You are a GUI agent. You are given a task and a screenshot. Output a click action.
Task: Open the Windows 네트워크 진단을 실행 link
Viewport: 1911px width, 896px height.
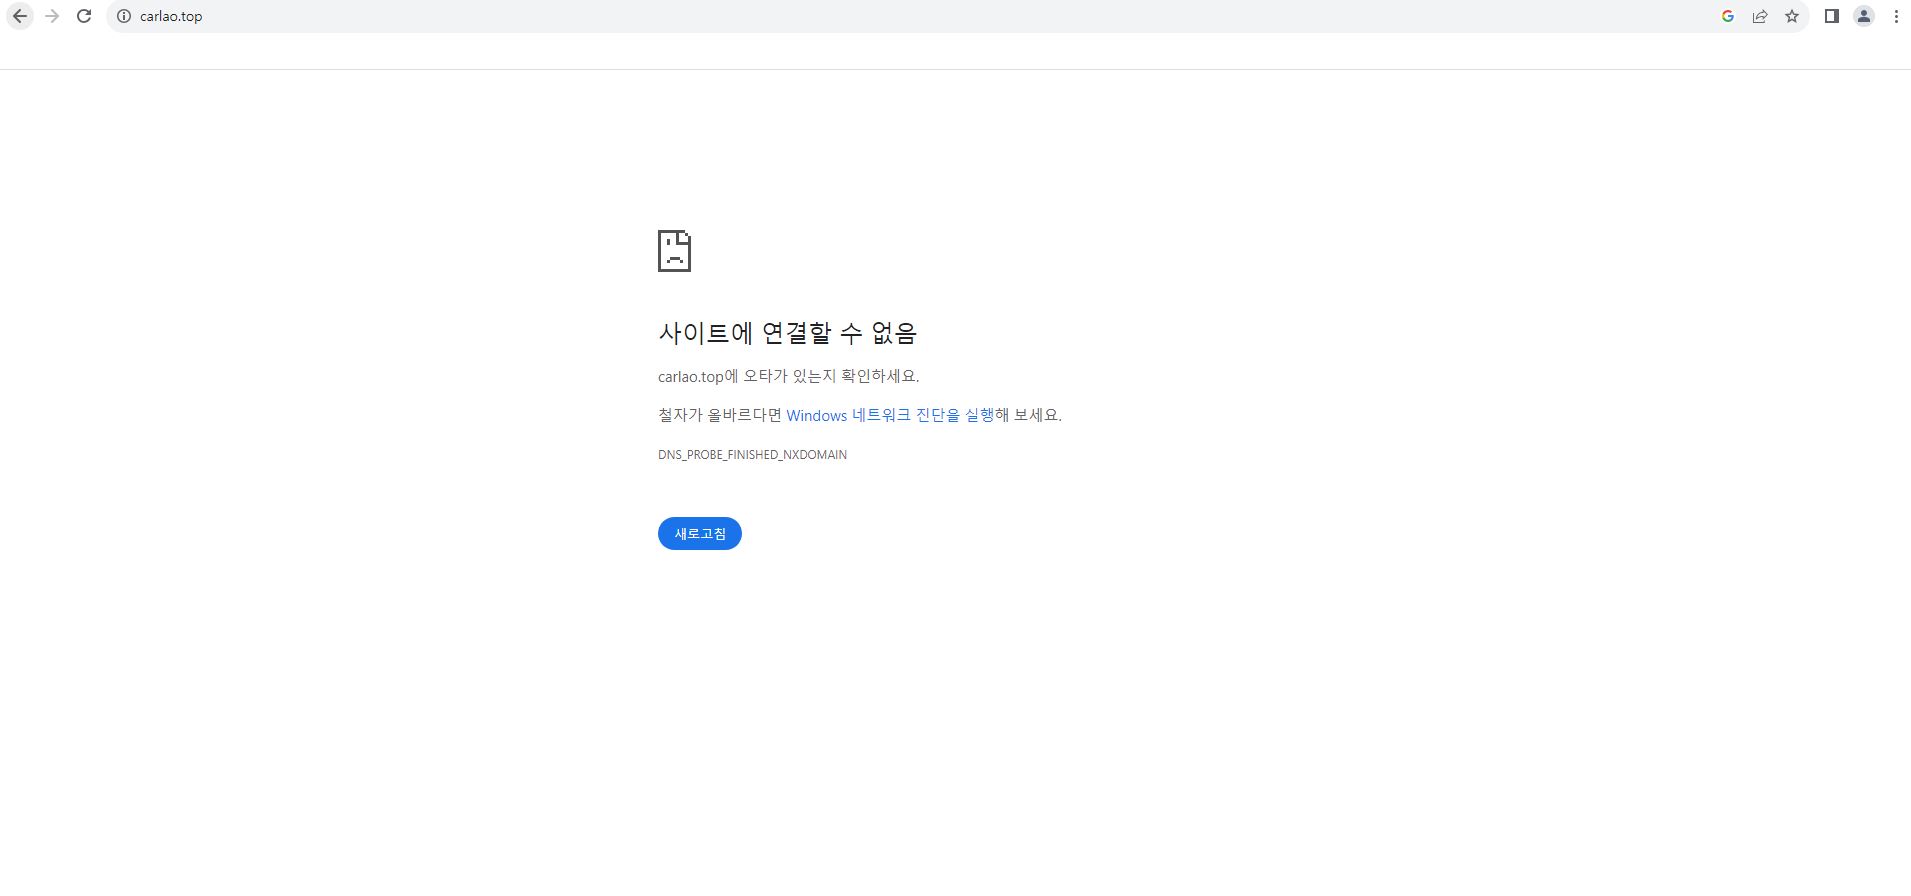(x=890, y=415)
